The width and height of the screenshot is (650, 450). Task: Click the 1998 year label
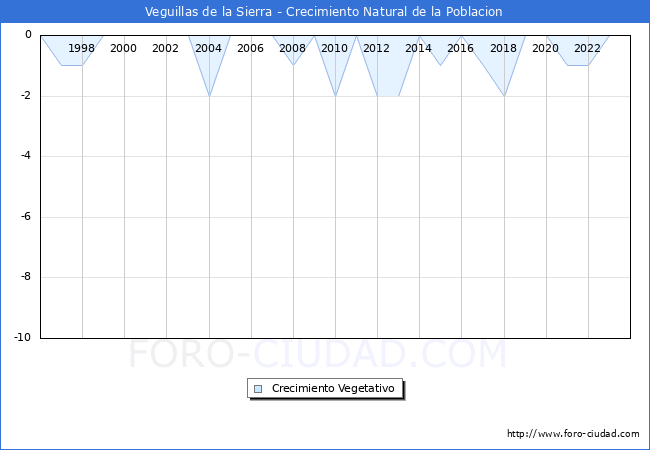[x=81, y=48]
